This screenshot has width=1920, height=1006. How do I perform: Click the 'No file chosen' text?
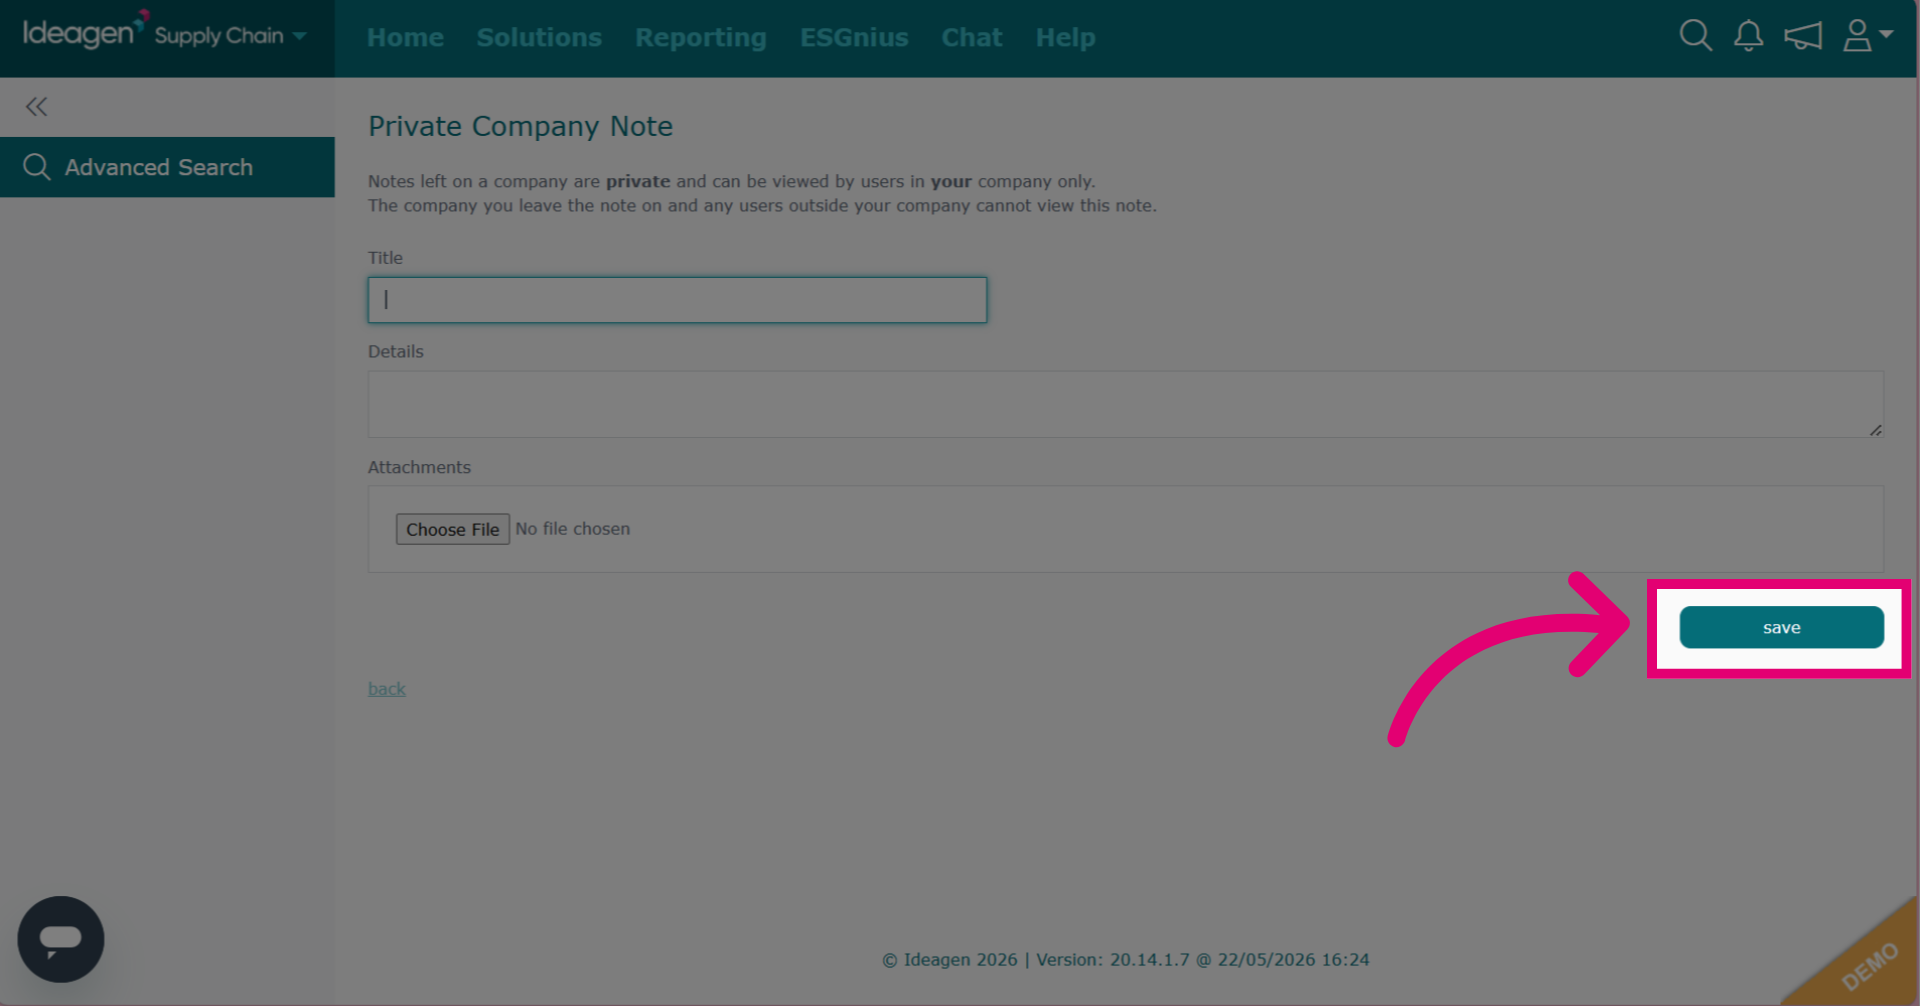pos(573,529)
